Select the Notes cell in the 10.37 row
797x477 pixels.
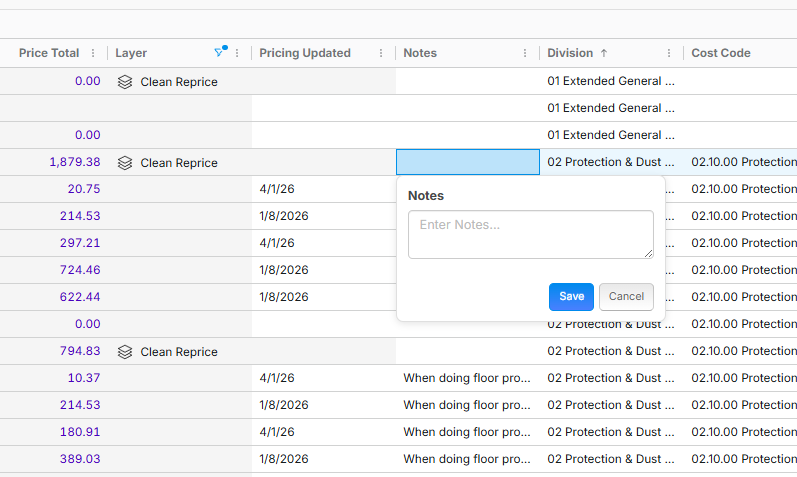point(467,378)
